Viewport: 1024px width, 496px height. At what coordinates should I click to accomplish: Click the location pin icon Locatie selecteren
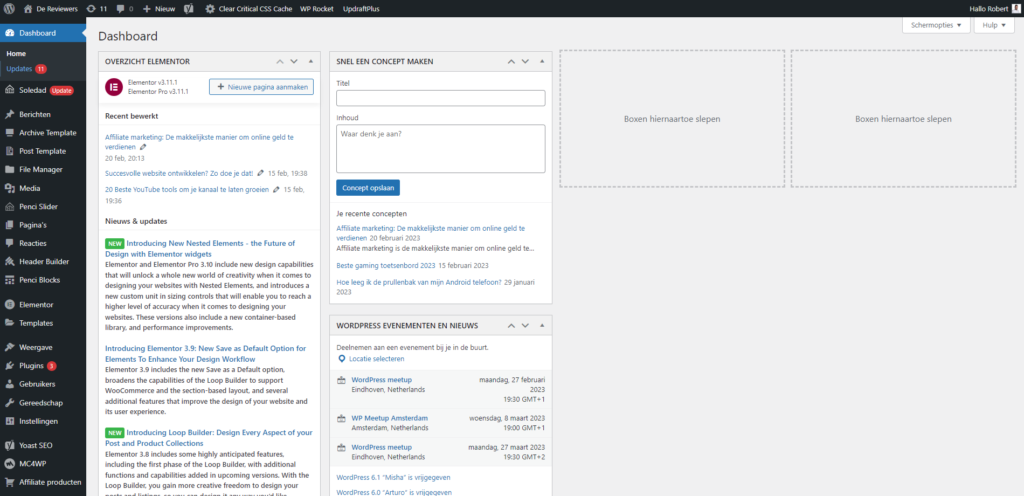(342, 358)
